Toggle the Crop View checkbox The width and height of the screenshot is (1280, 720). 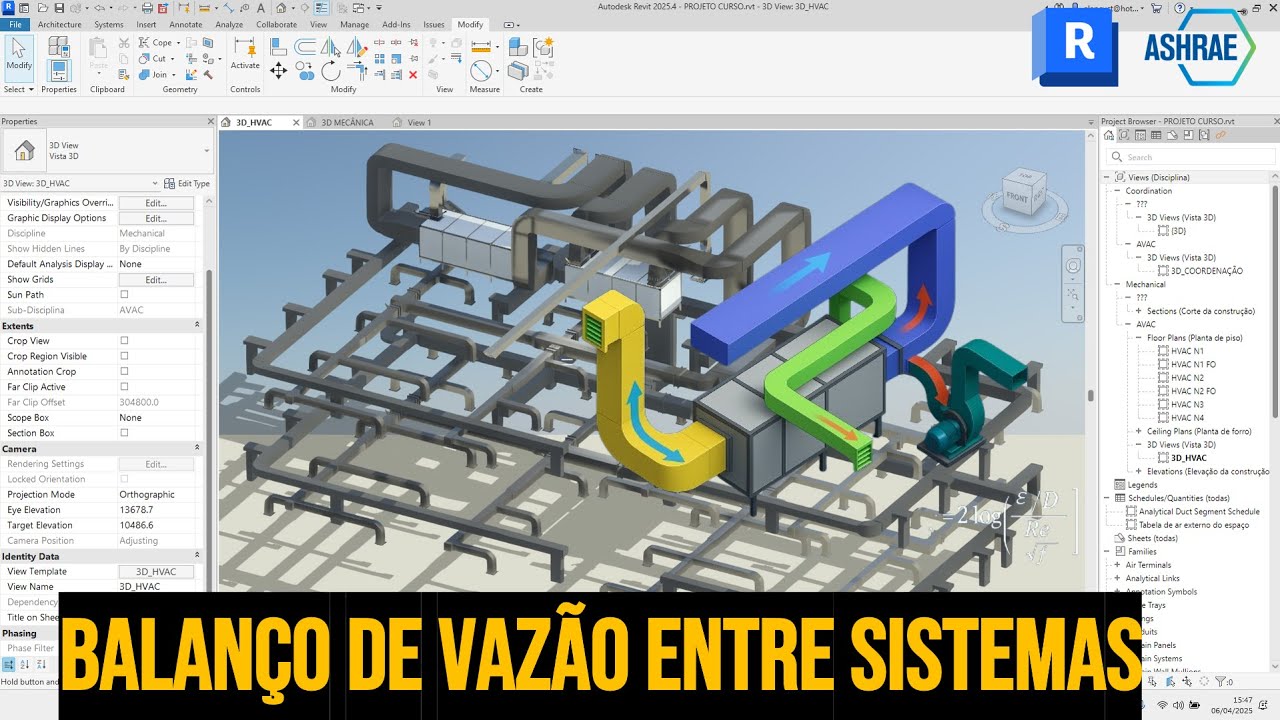coord(124,341)
